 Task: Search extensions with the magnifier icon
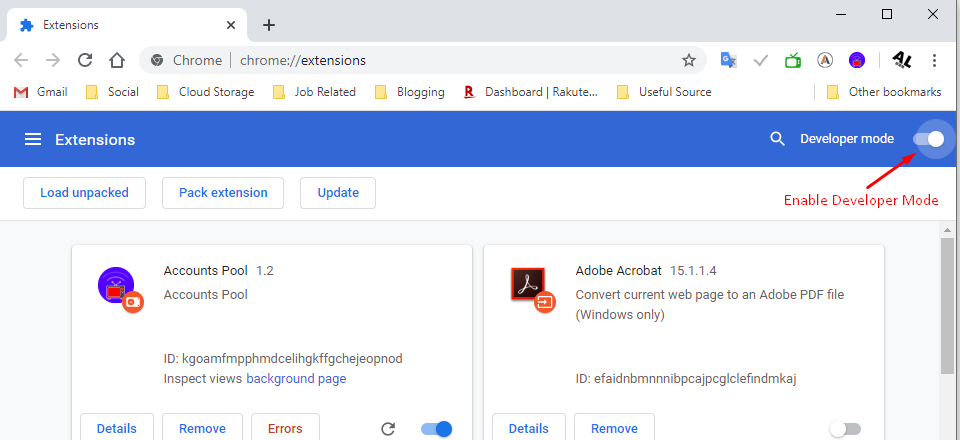click(x=777, y=139)
